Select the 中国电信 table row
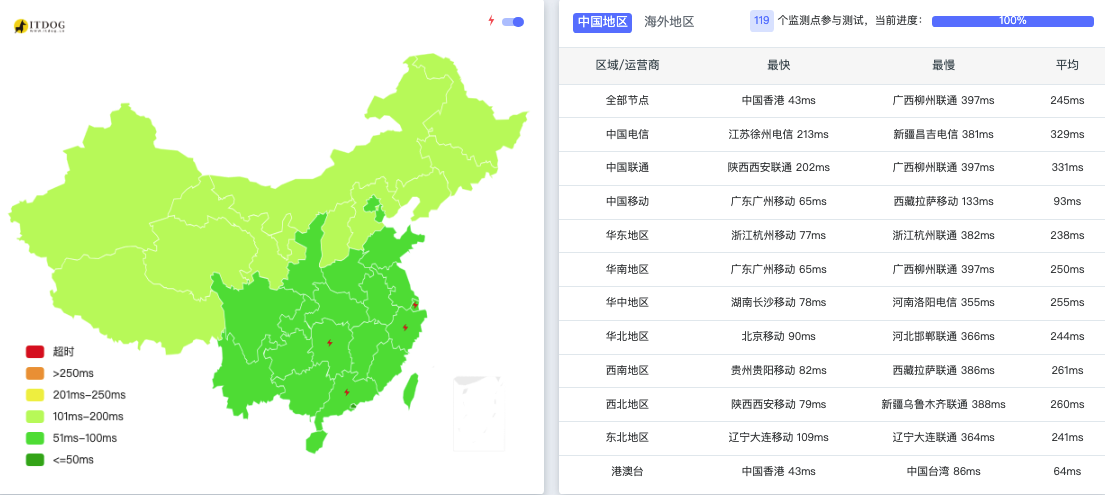Image resolution: width=1105 pixels, height=495 pixels. click(x=627, y=134)
